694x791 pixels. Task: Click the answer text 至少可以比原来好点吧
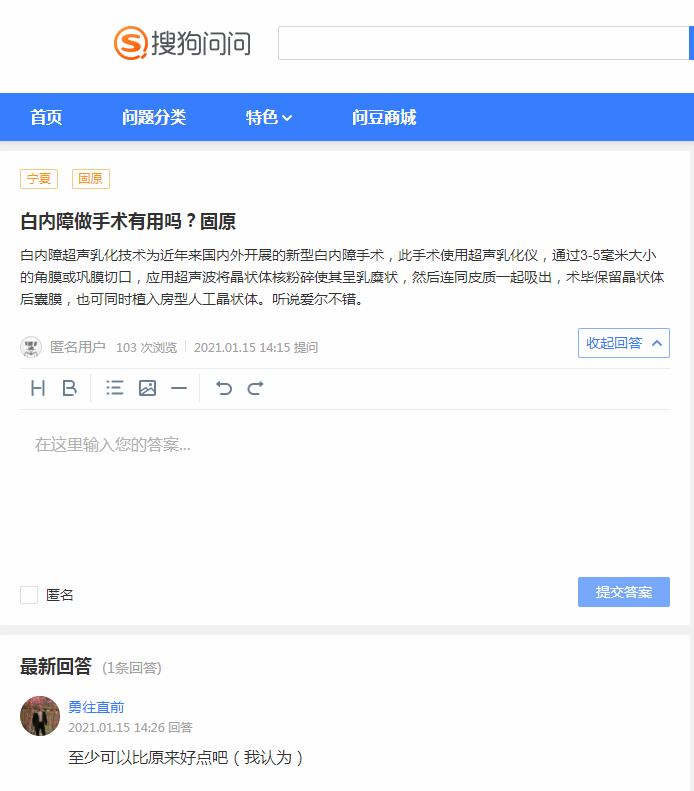(x=186, y=757)
